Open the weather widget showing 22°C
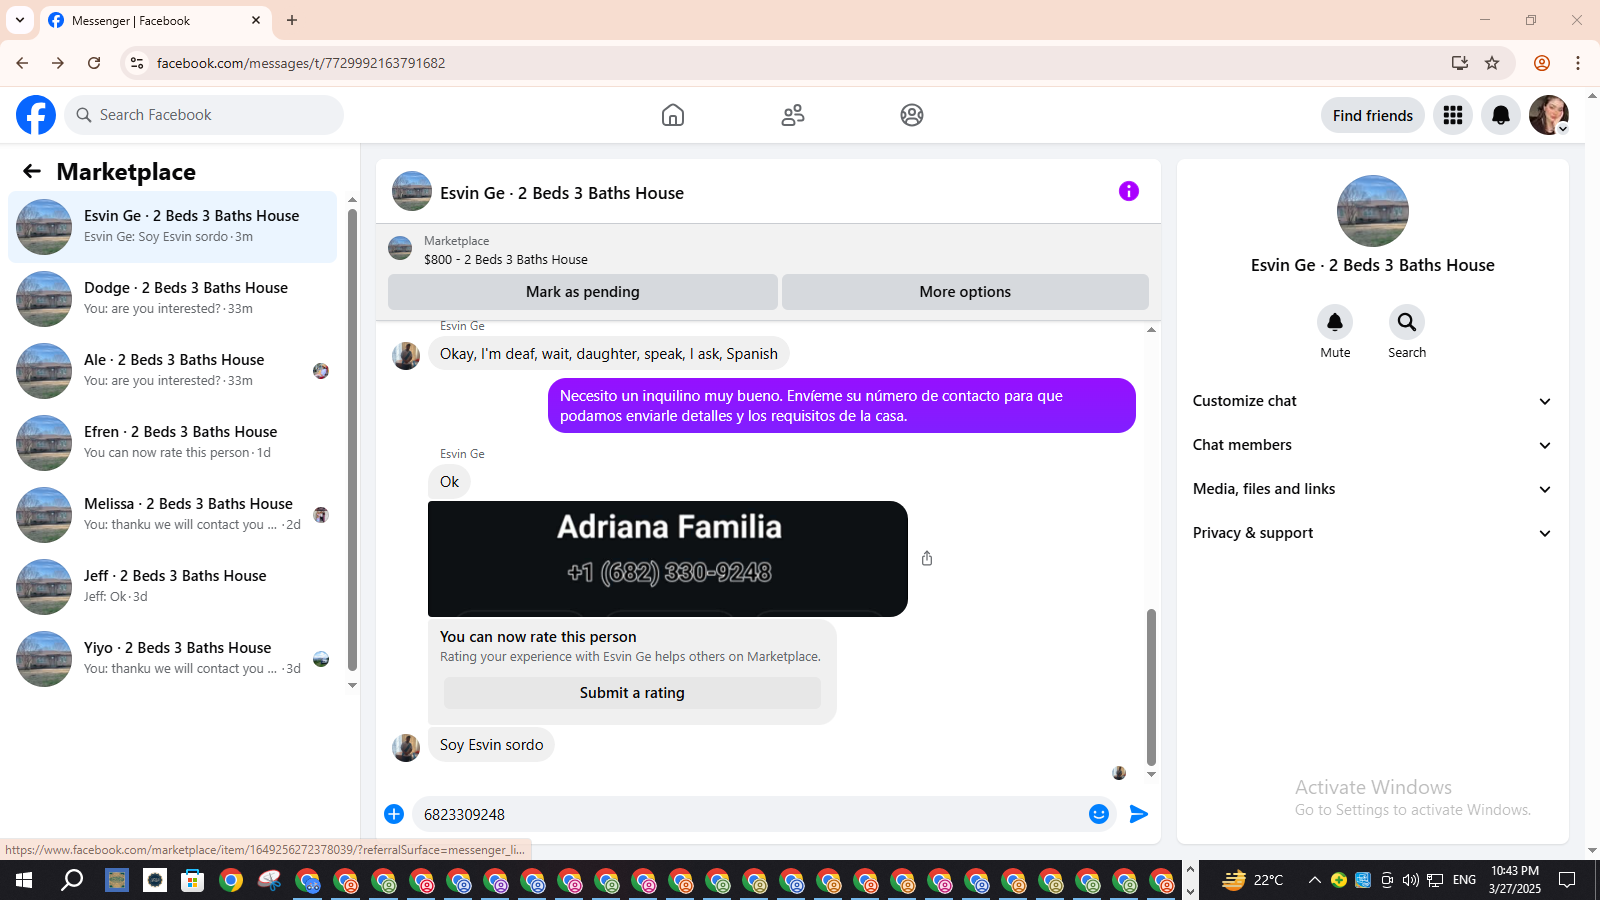1600x900 pixels. tap(1252, 880)
